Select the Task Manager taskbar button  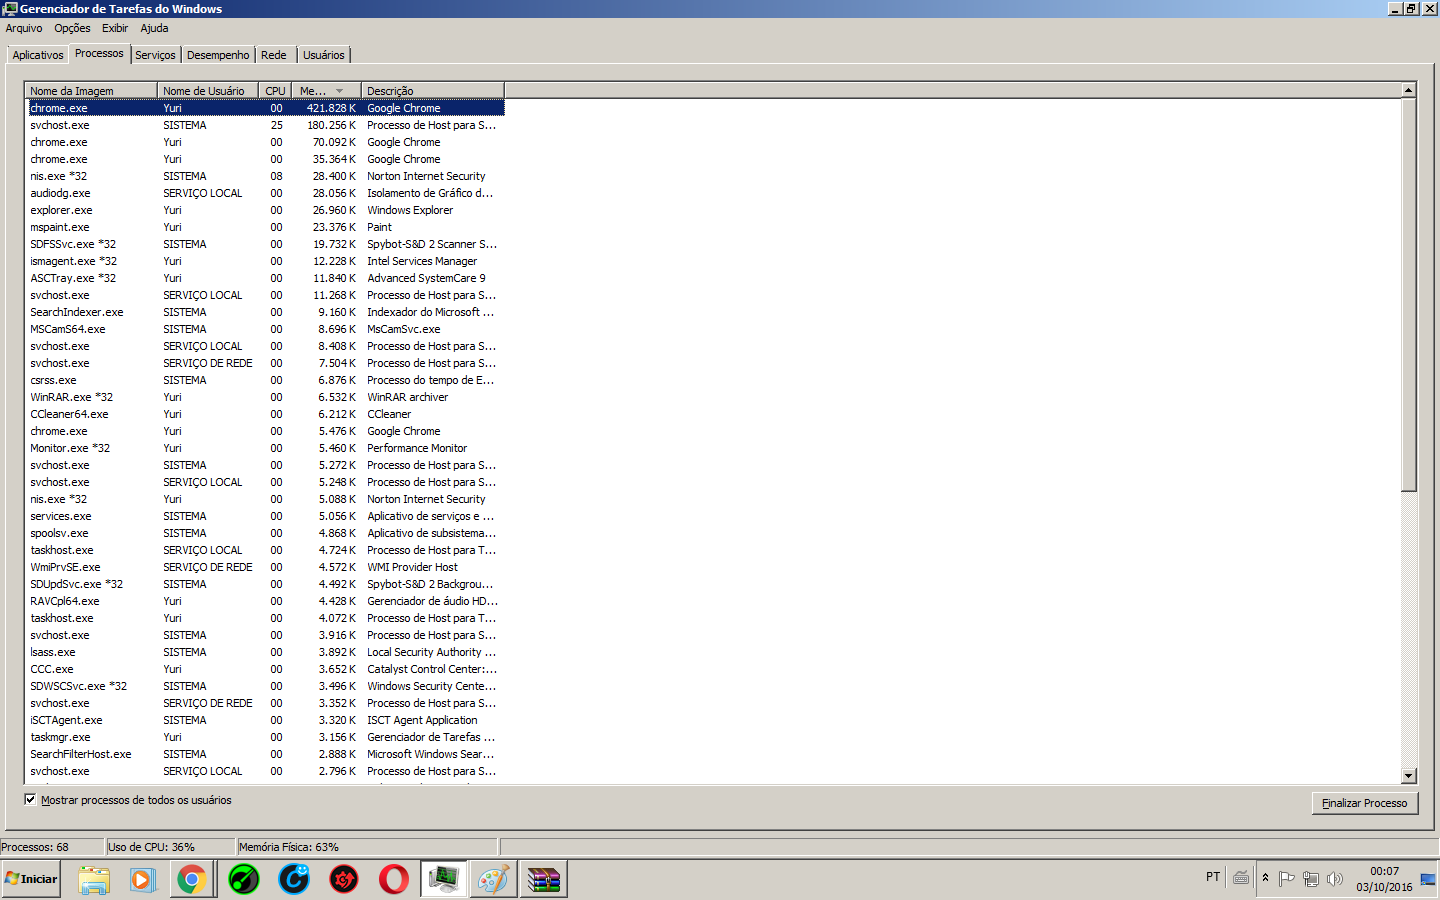(443, 880)
